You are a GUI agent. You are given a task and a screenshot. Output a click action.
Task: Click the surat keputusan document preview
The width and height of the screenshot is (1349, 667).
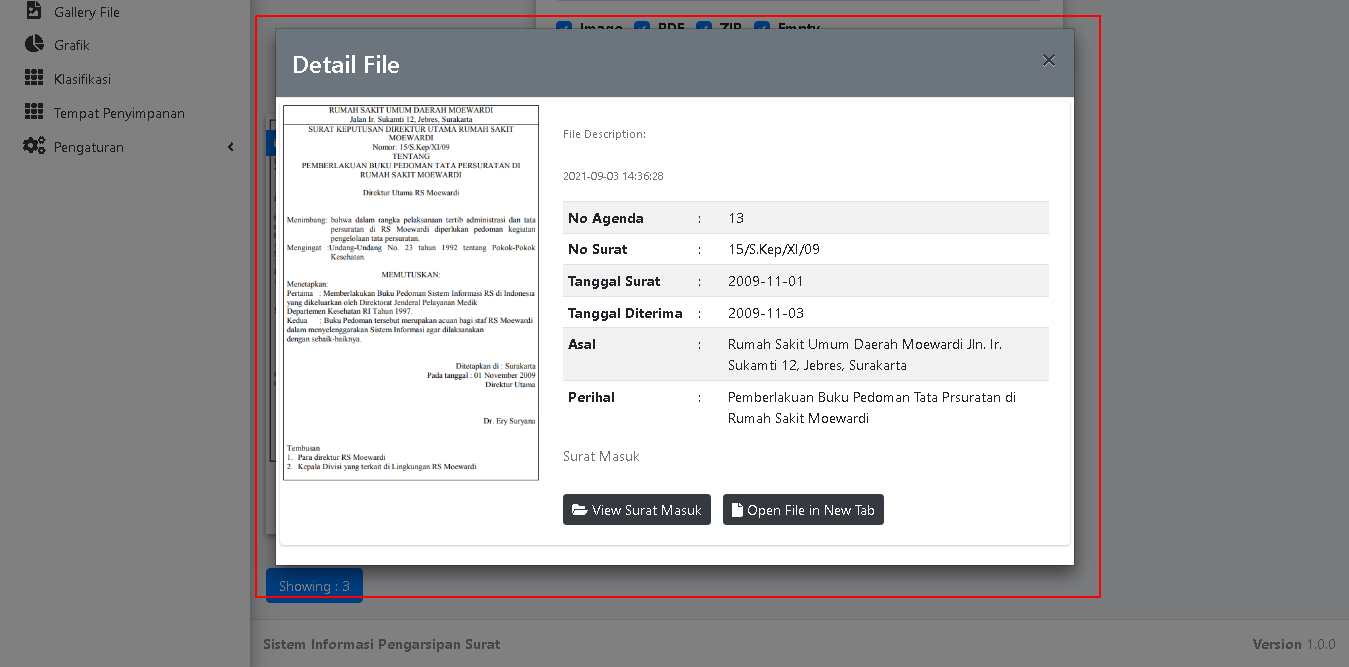[x=410, y=290]
